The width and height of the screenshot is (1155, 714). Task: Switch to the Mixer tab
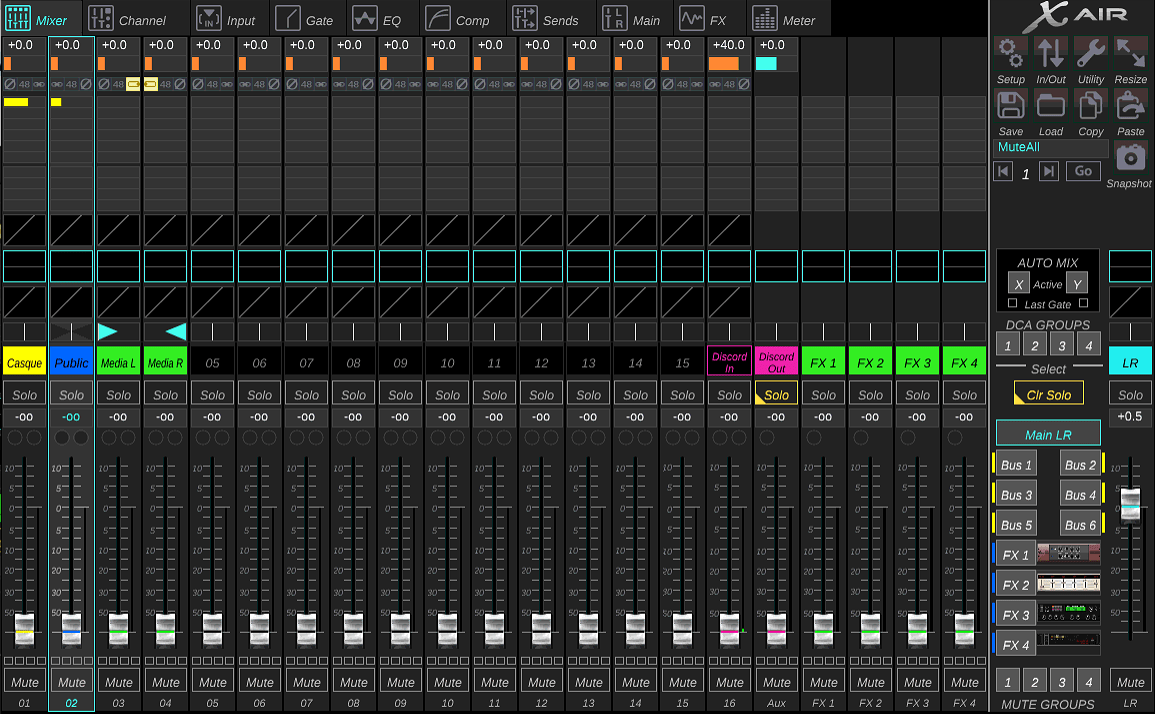pyautogui.click(x=37, y=18)
